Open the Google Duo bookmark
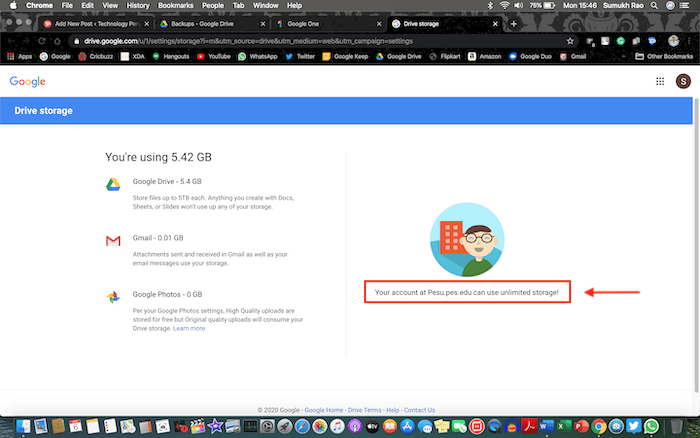The width and height of the screenshot is (700, 438). [x=530, y=56]
